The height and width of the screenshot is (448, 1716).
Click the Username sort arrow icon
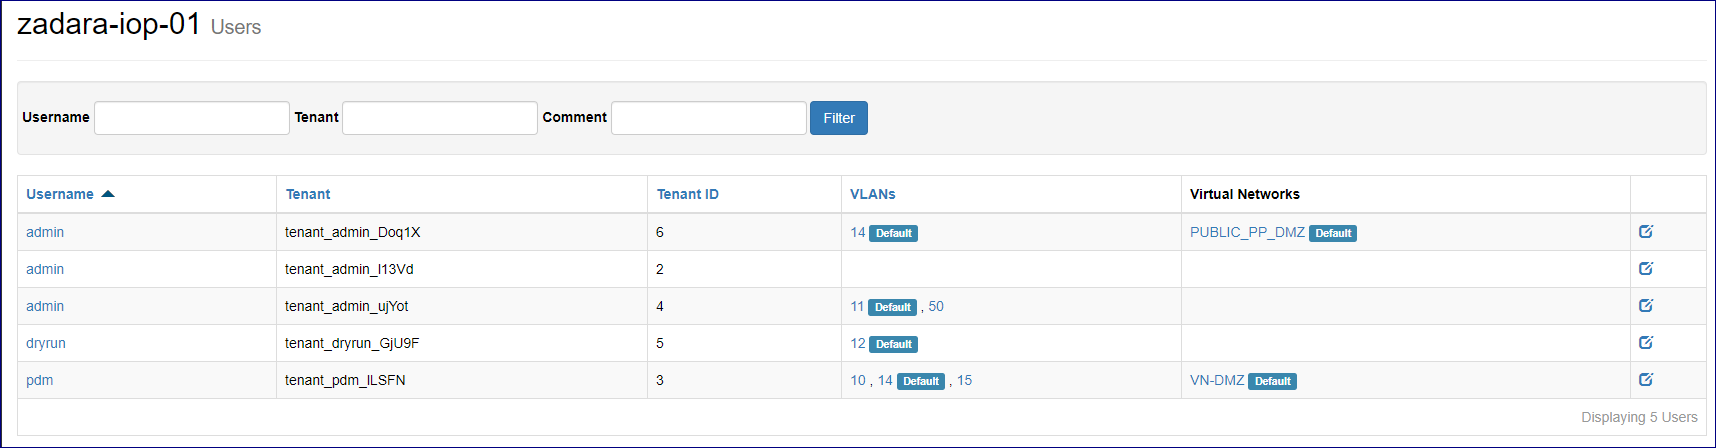(x=108, y=194)
